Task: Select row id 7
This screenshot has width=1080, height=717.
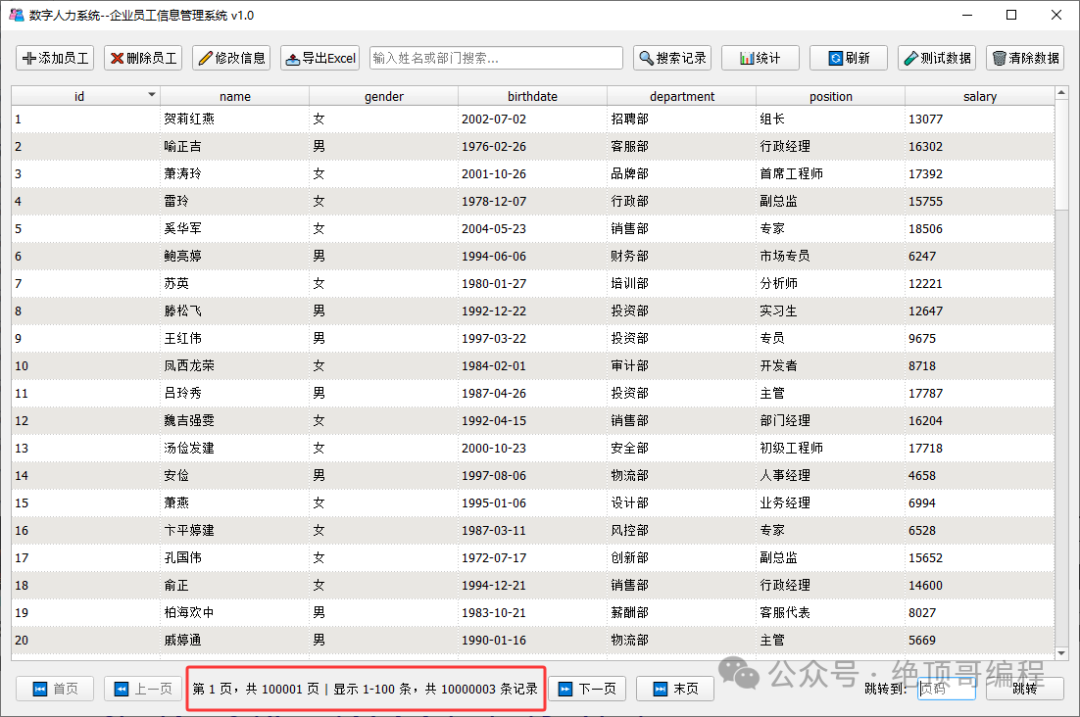Action: click(x=85, y=283)
